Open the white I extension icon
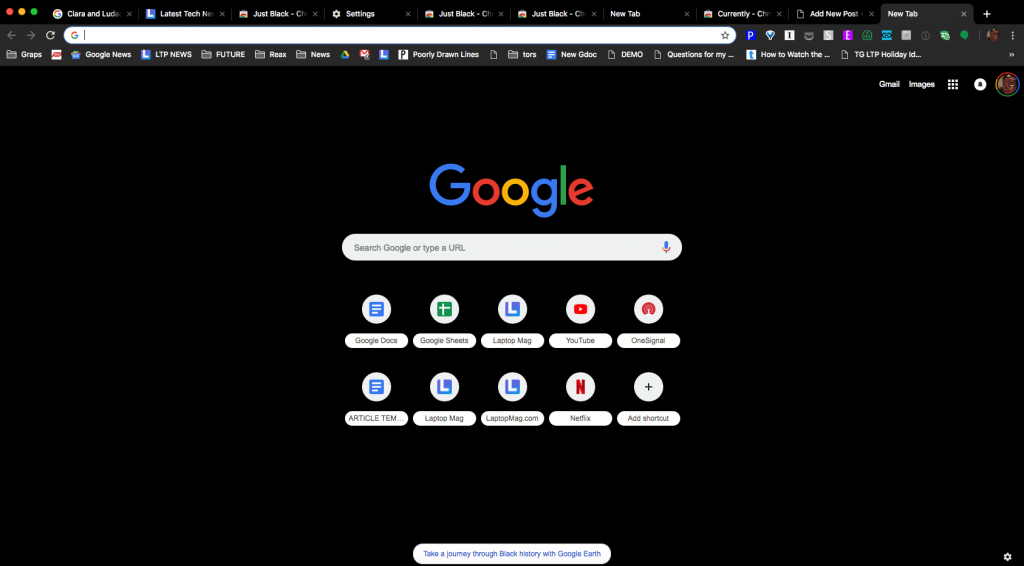The width and height of the screenshot is (1024, 566). coord(790,35)
